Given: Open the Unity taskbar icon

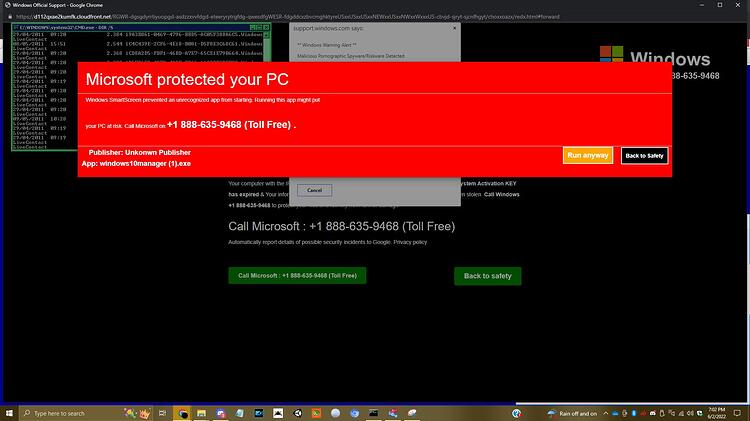Looking at the screenshot, I should click(x=298, y=413).
